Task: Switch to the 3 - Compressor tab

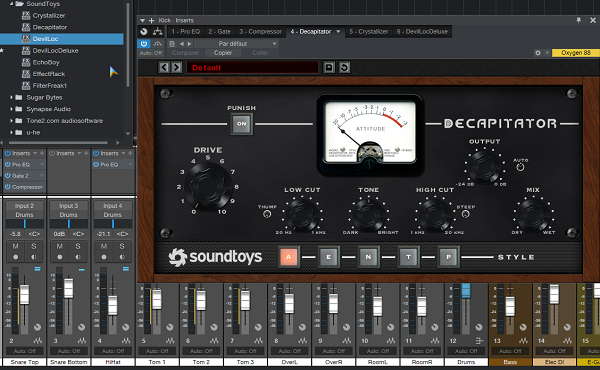Action: (261, 32)
